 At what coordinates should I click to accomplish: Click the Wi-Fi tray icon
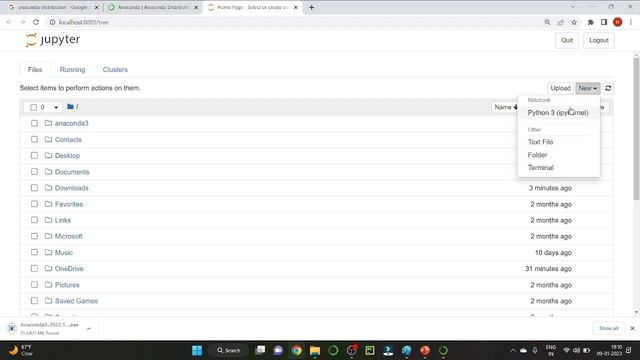(566, 350)
